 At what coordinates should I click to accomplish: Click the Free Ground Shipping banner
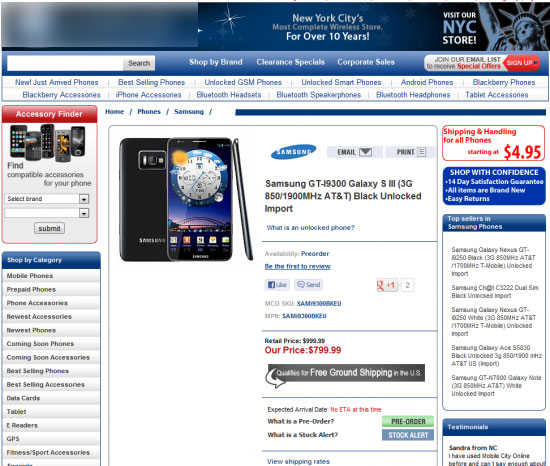point(345,375)
